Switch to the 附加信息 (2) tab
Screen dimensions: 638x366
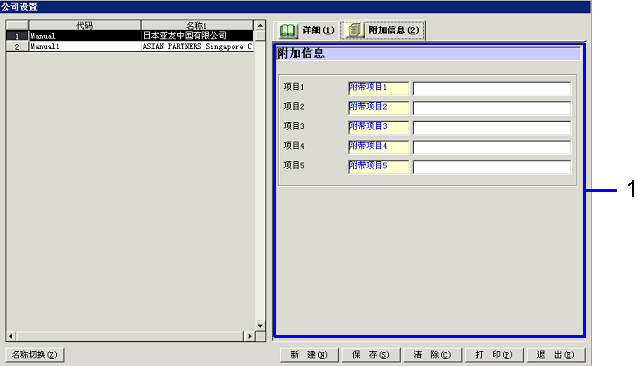(x=383, y=30)
